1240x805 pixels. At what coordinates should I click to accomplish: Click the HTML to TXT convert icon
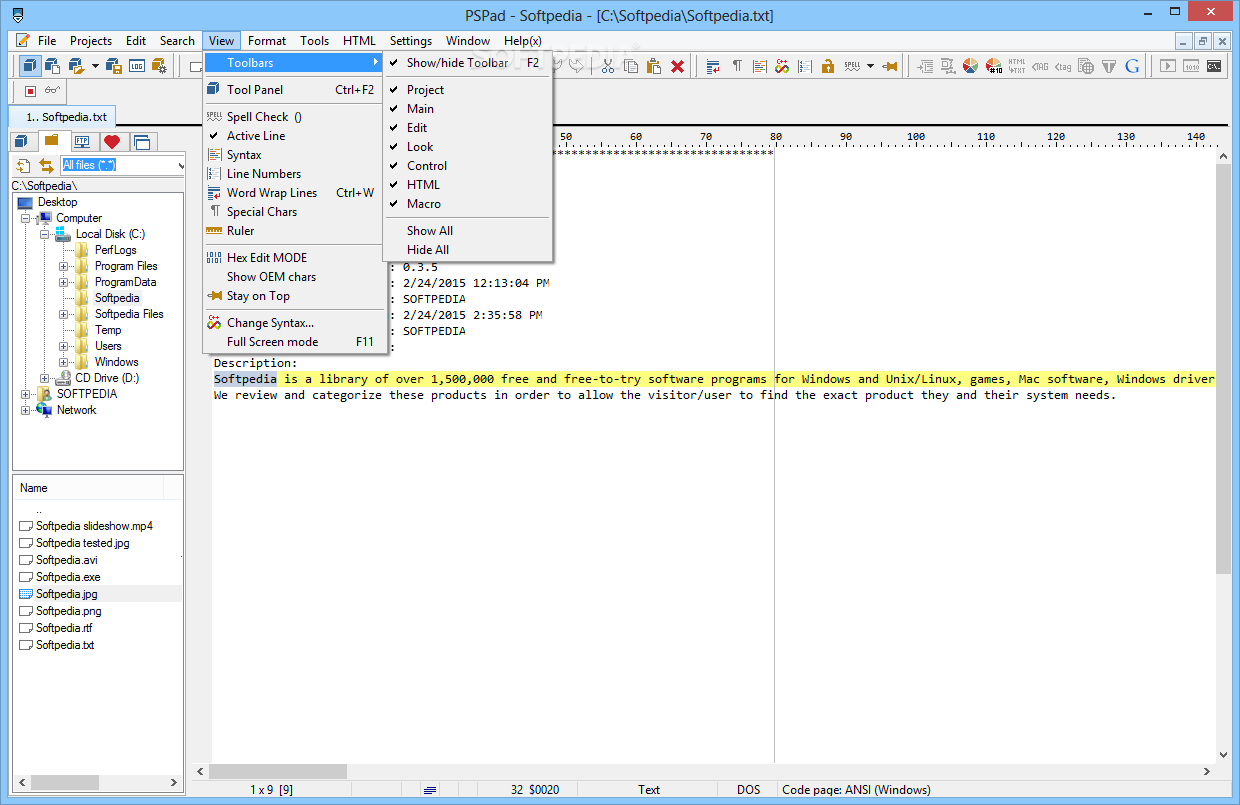pos(1017,66)
